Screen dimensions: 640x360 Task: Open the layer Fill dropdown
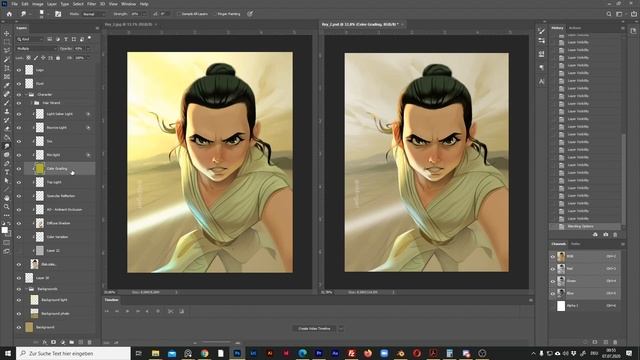coord(88,58)
